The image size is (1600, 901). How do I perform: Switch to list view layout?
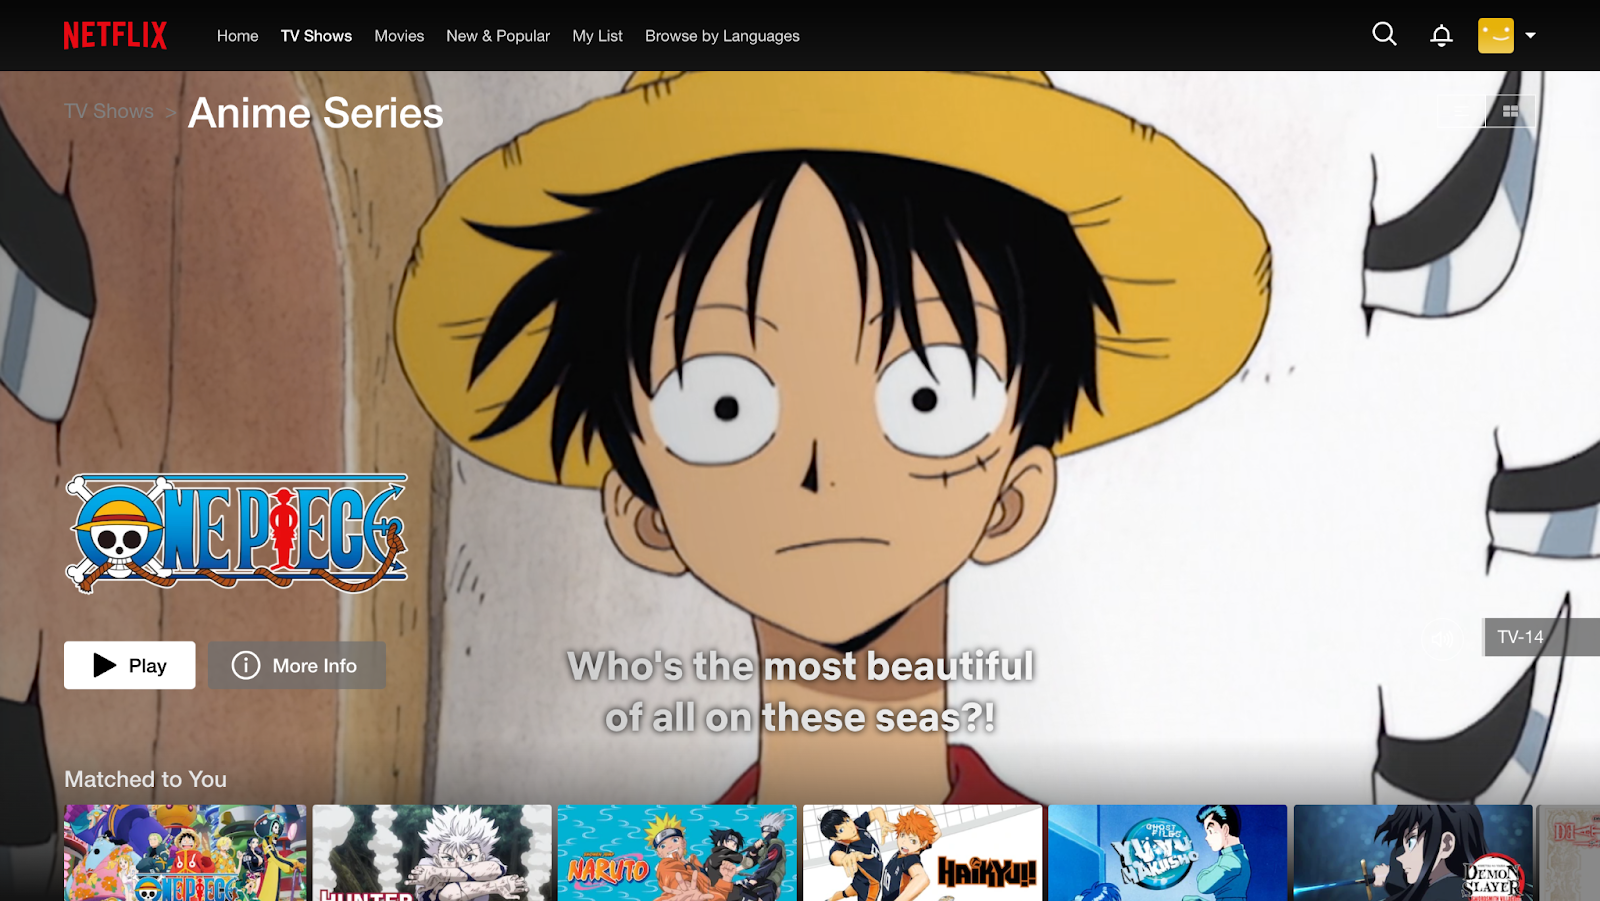click(1462, 111)
